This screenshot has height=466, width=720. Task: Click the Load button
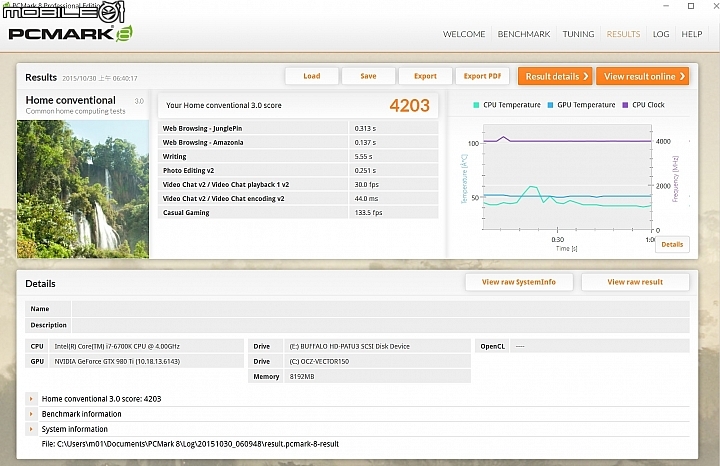(312, 76)
